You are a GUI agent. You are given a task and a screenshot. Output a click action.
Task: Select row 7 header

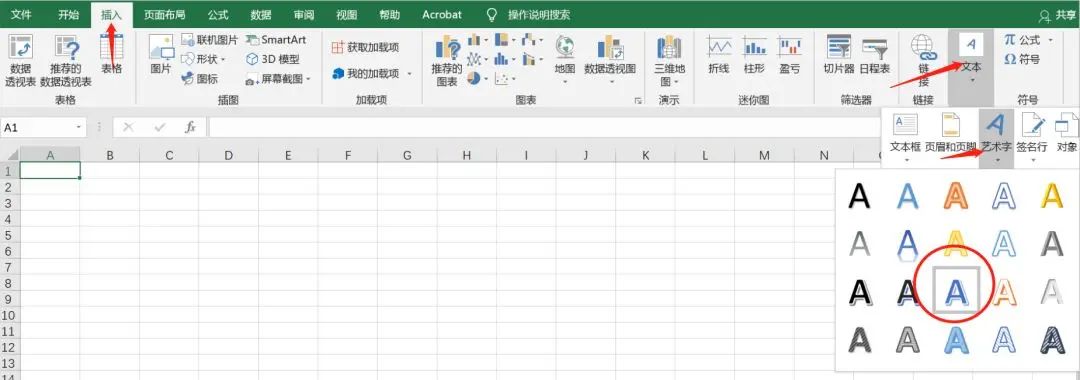pyautogui.click(x=10, y=267)
